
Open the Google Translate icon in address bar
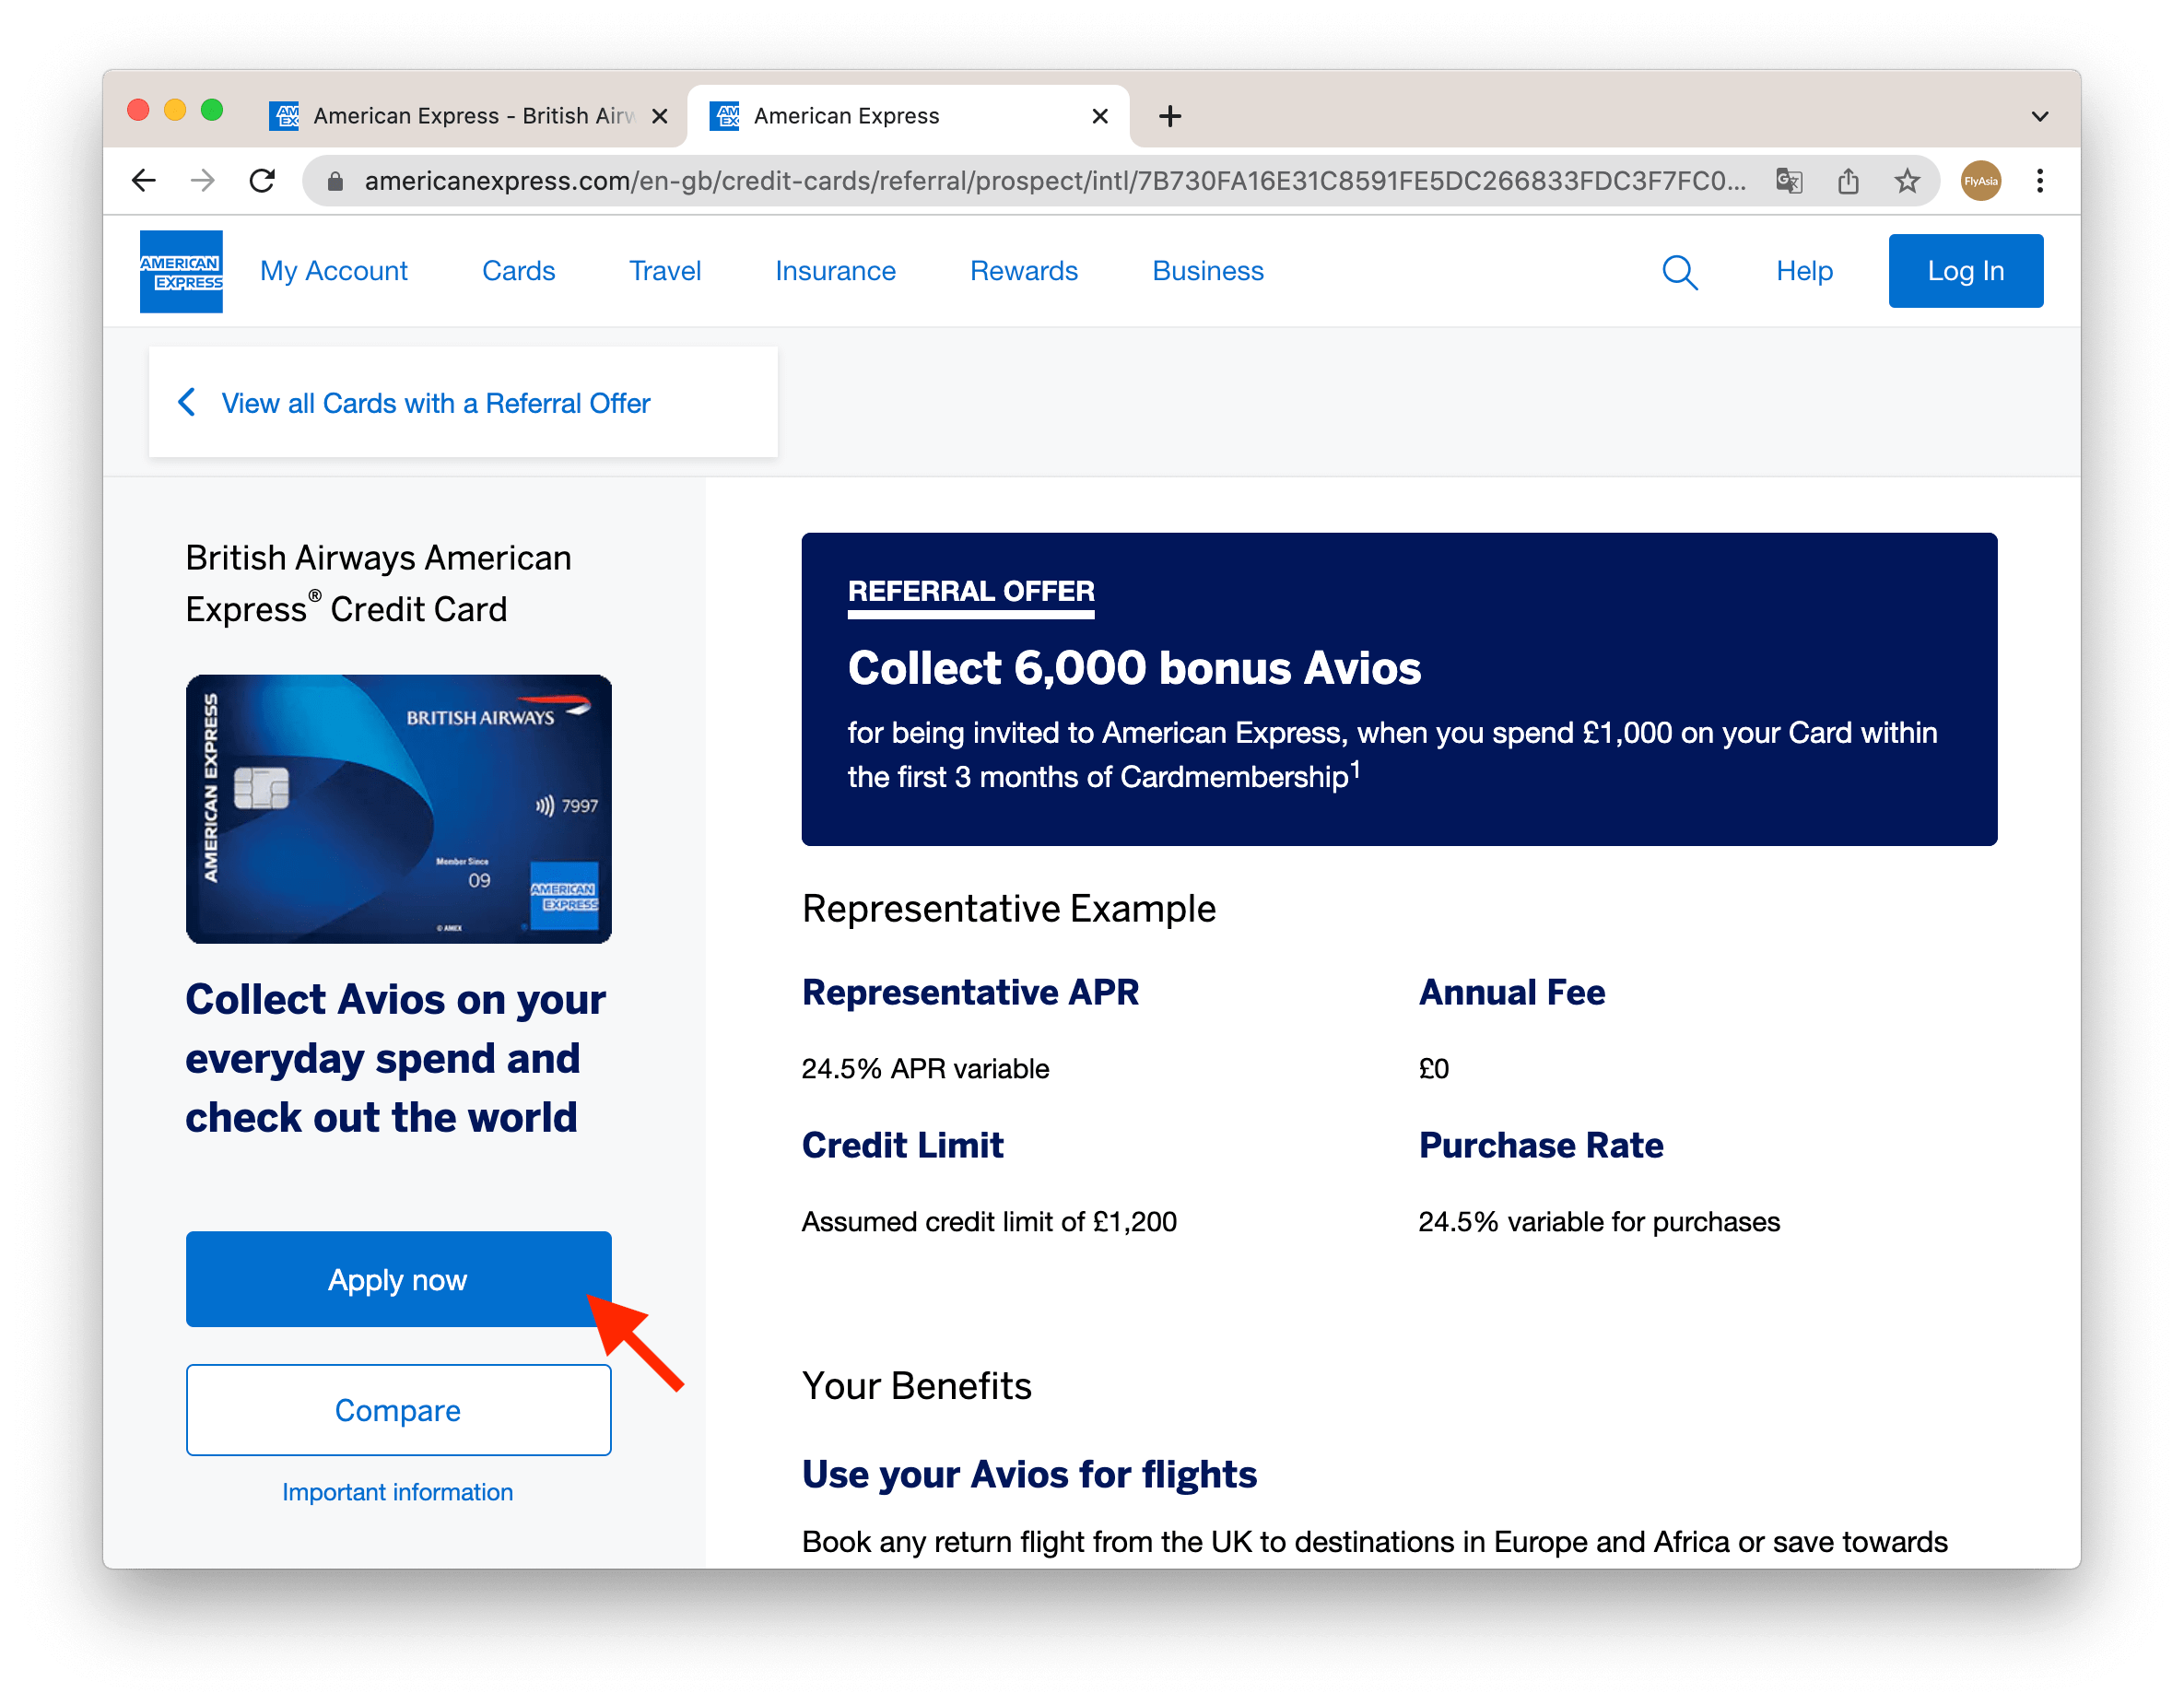coord(1789,181)
